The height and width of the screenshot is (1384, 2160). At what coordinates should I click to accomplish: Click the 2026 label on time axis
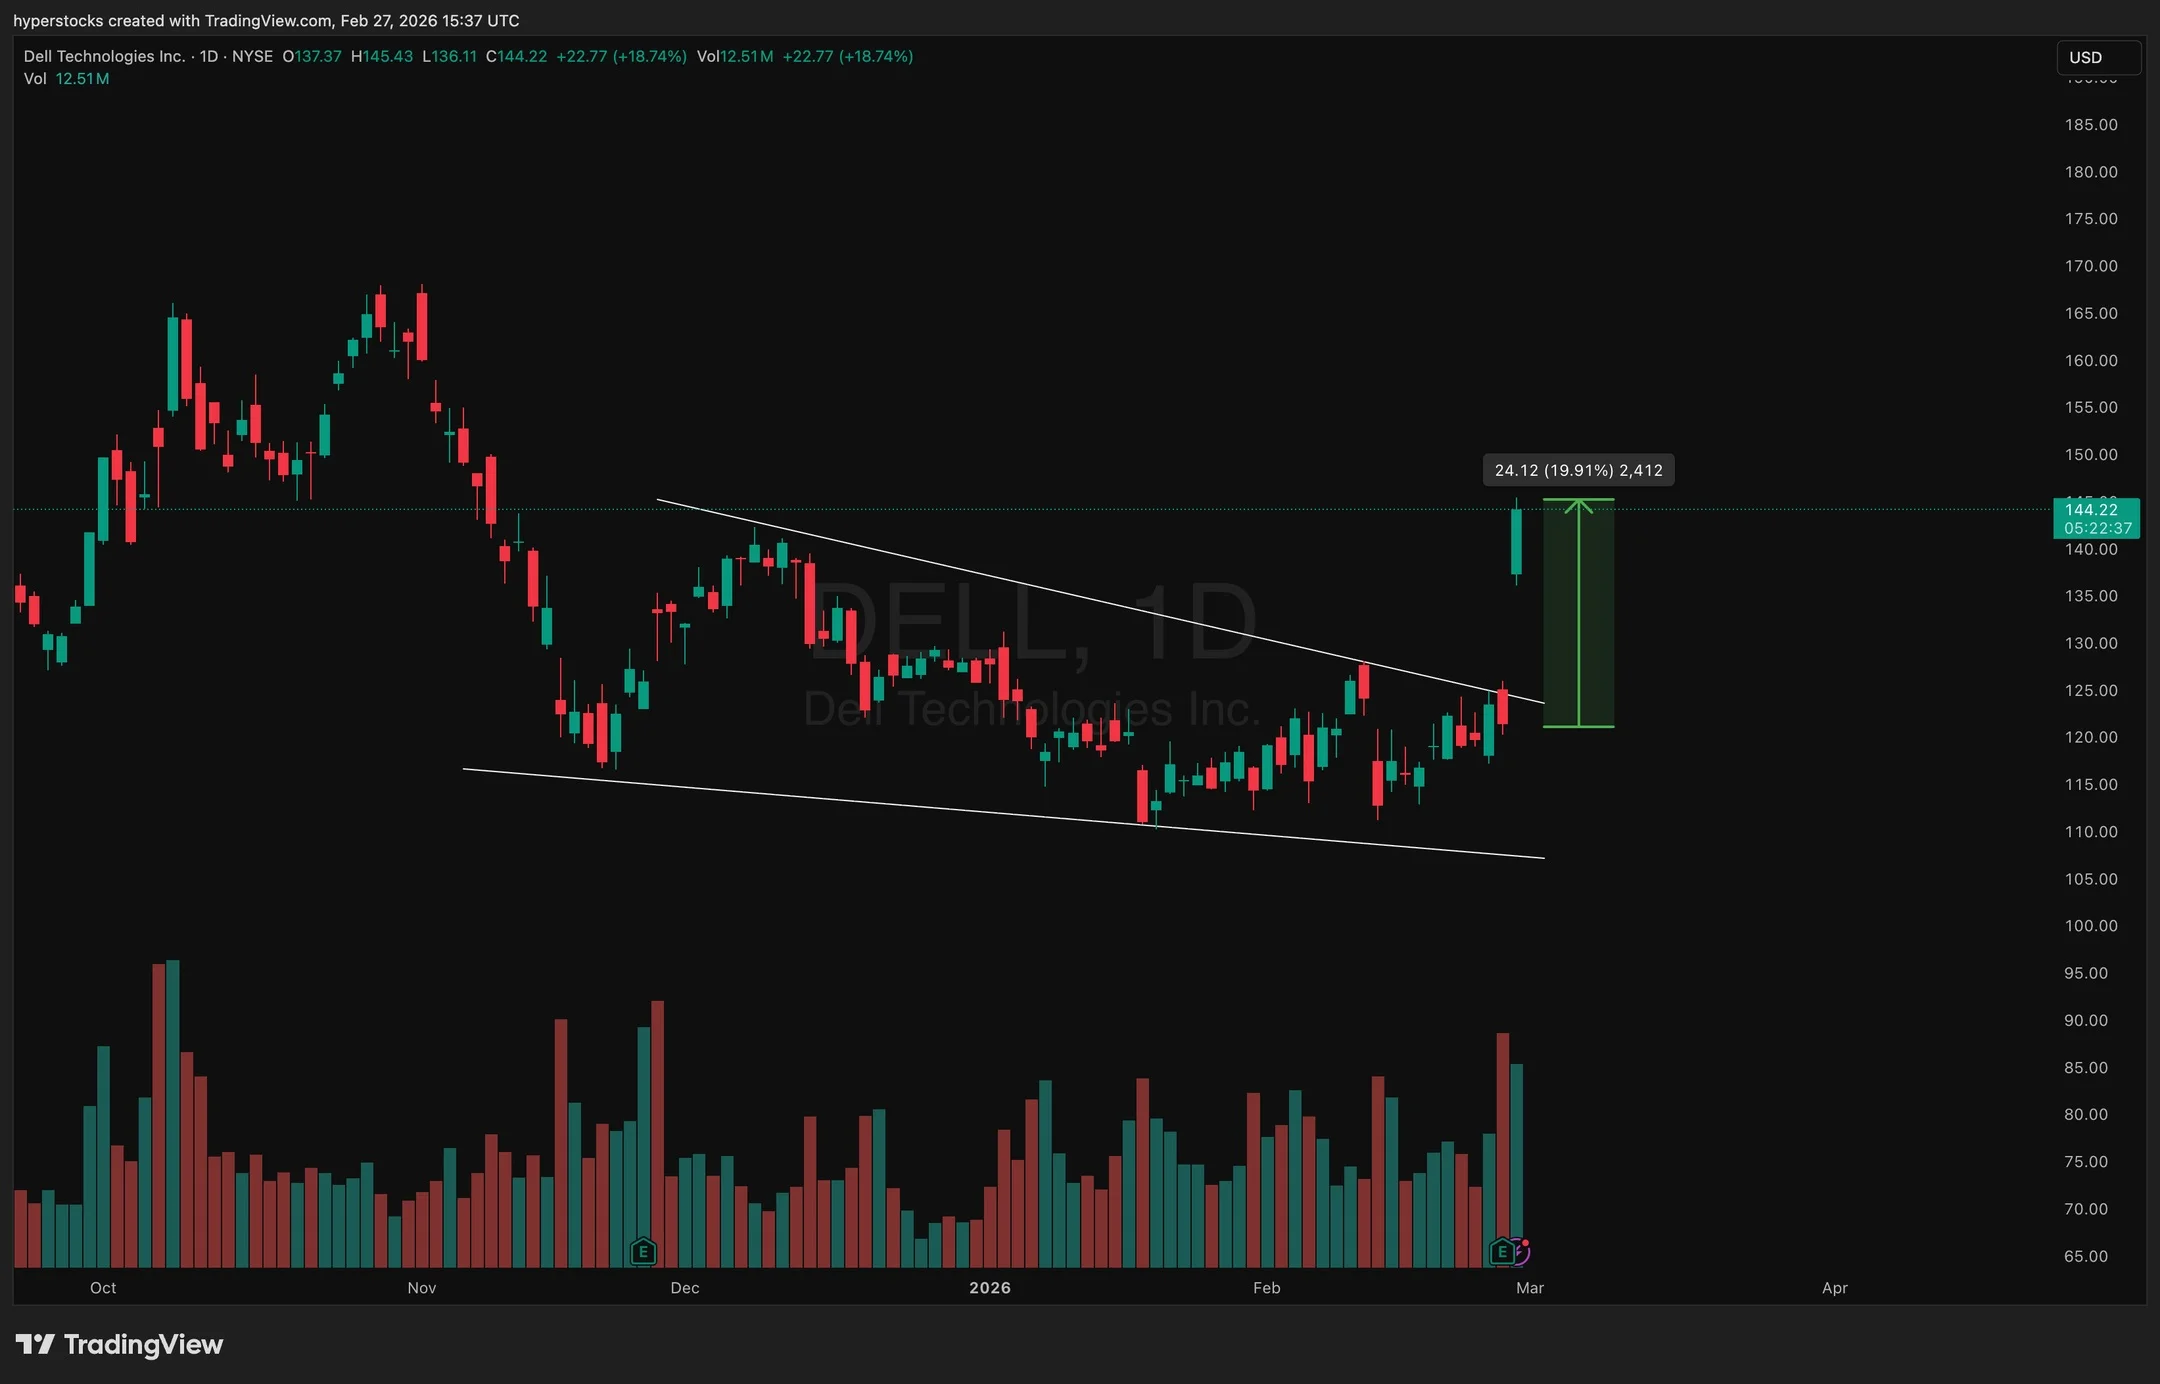click(x=990, y=1288)
